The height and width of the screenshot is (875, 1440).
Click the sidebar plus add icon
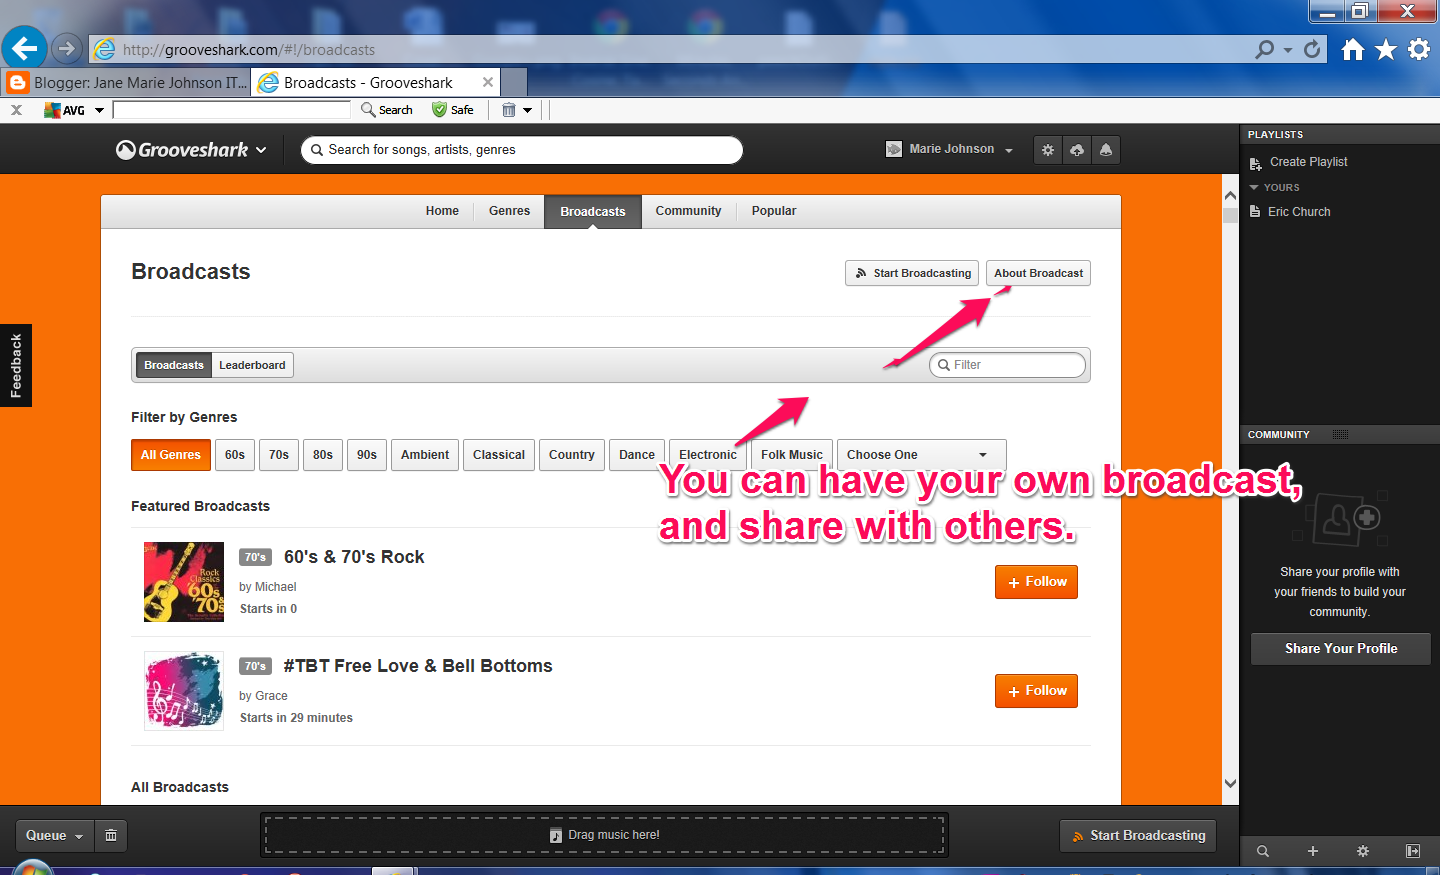click(1313, 851)
